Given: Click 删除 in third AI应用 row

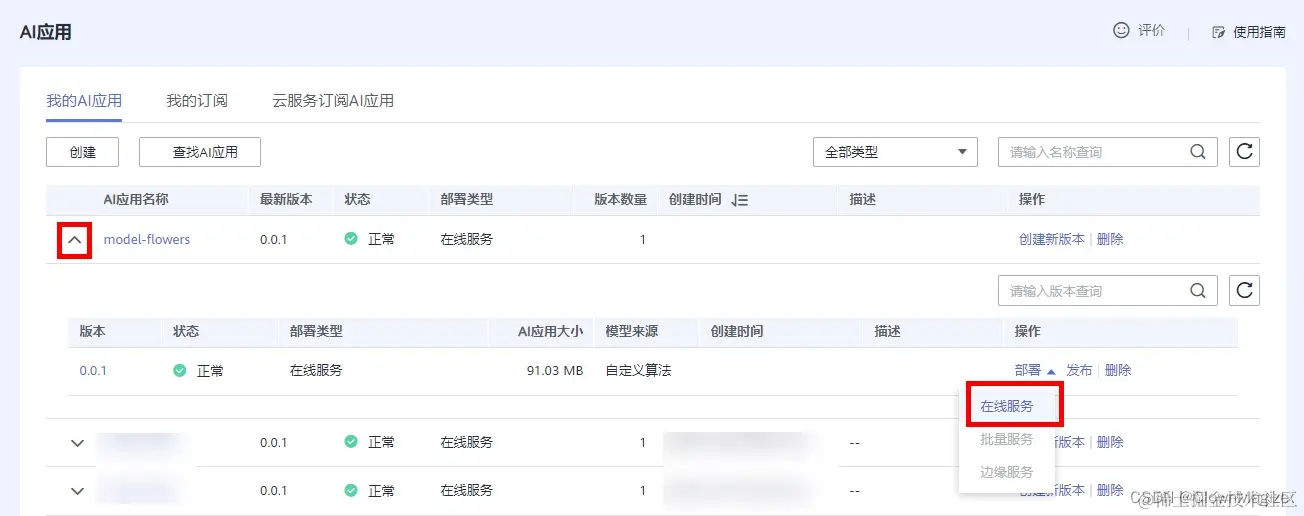Looking at the screenshot, I should [x=1110, y=490].
